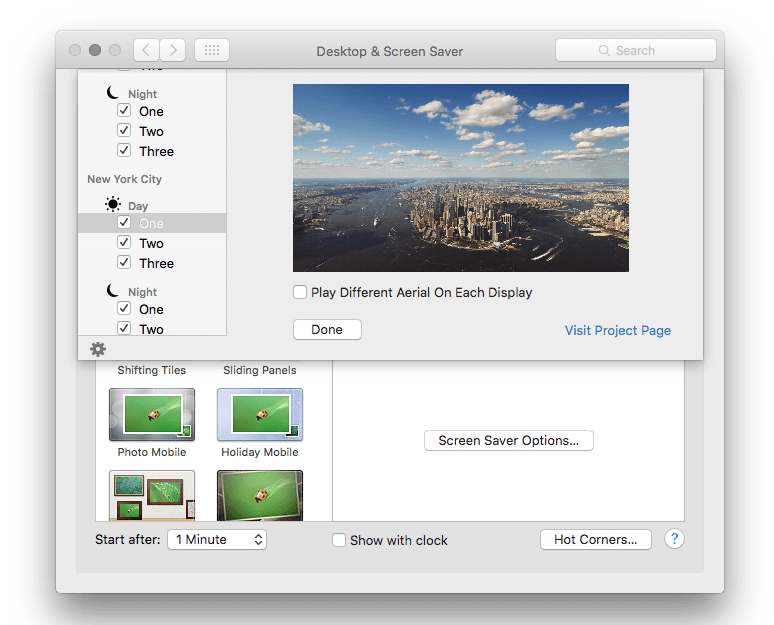Select the Shifting Tiles label
774x625 pixels.
tap(152, 370)
